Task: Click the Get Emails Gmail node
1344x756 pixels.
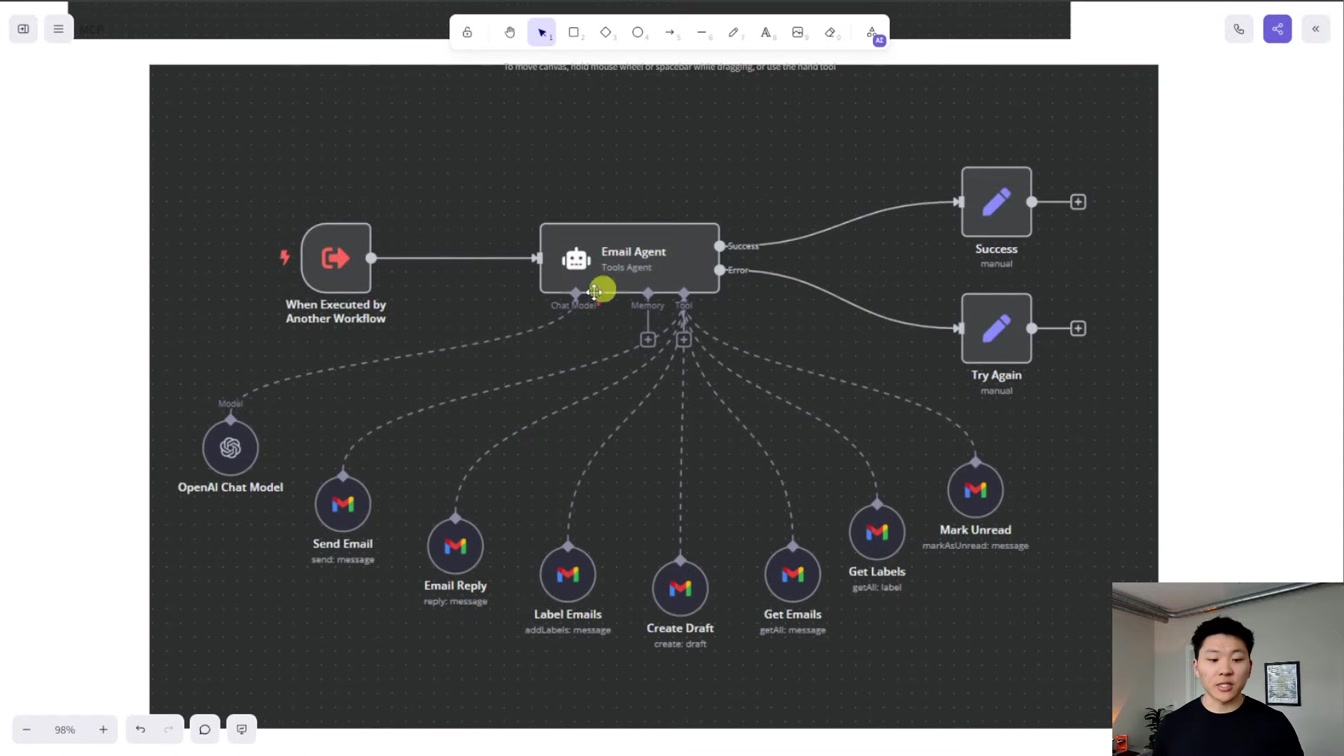Action: pyautogui.click(x=793, y=575)
